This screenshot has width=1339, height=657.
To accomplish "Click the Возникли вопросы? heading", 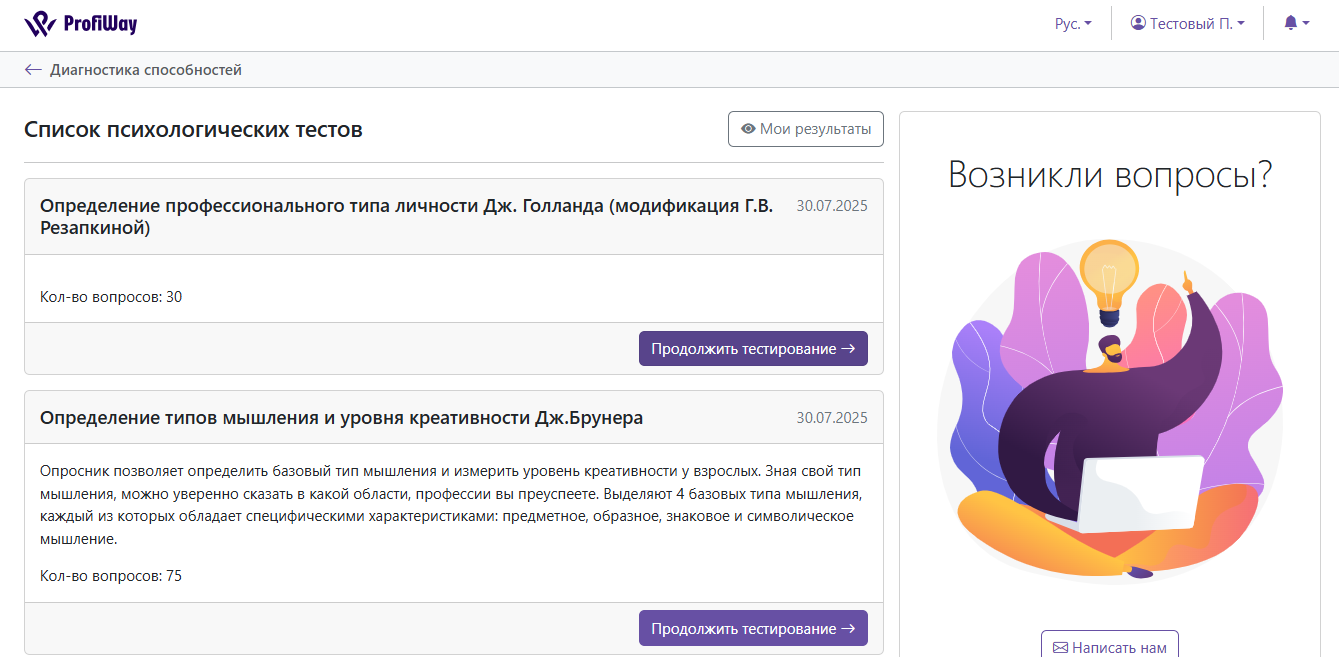I will (x=1109, y=175).
